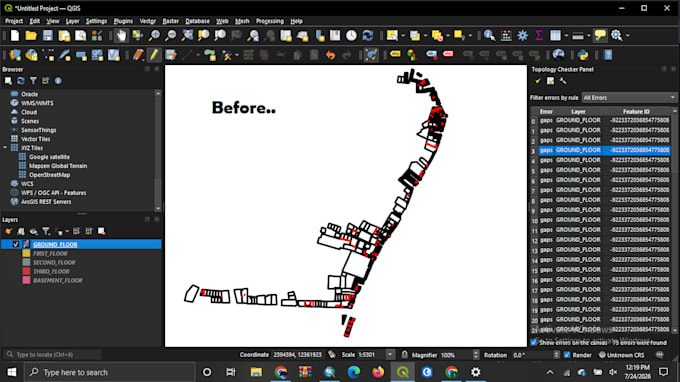Open the Scale dropdown arrow
Screen dimensions: 680x382
[x=390, y=355]
